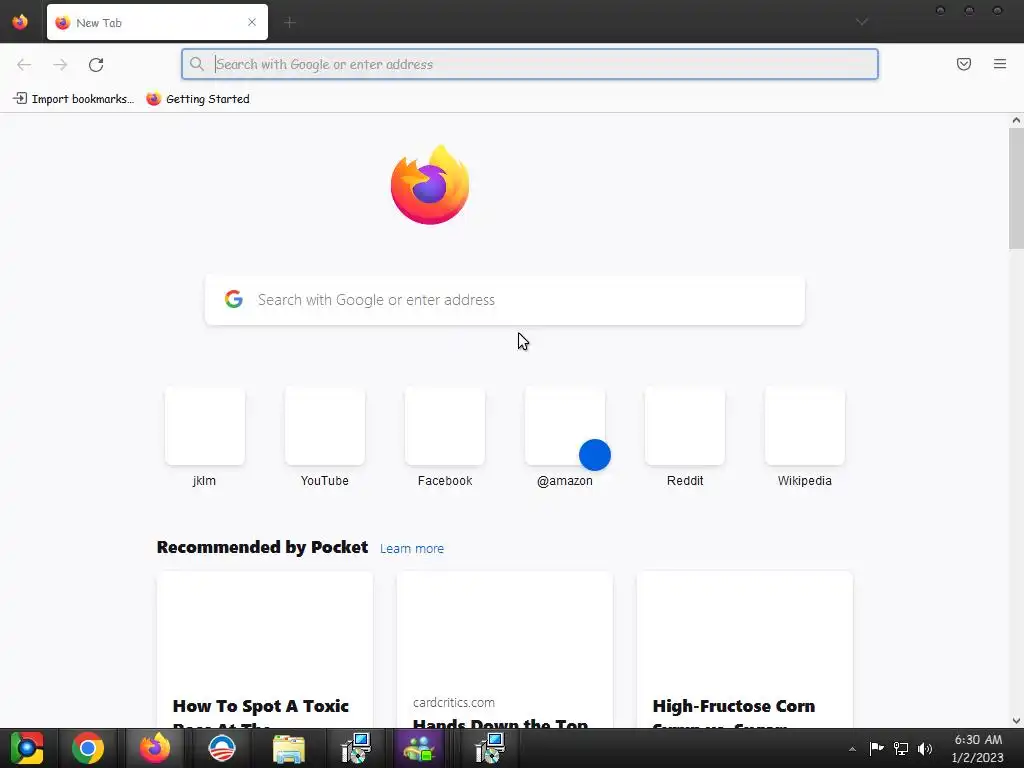Open Action Center flag icon
Image resolution: width=1024 pixels, height=768 pixels.
(x=876, y=749)
